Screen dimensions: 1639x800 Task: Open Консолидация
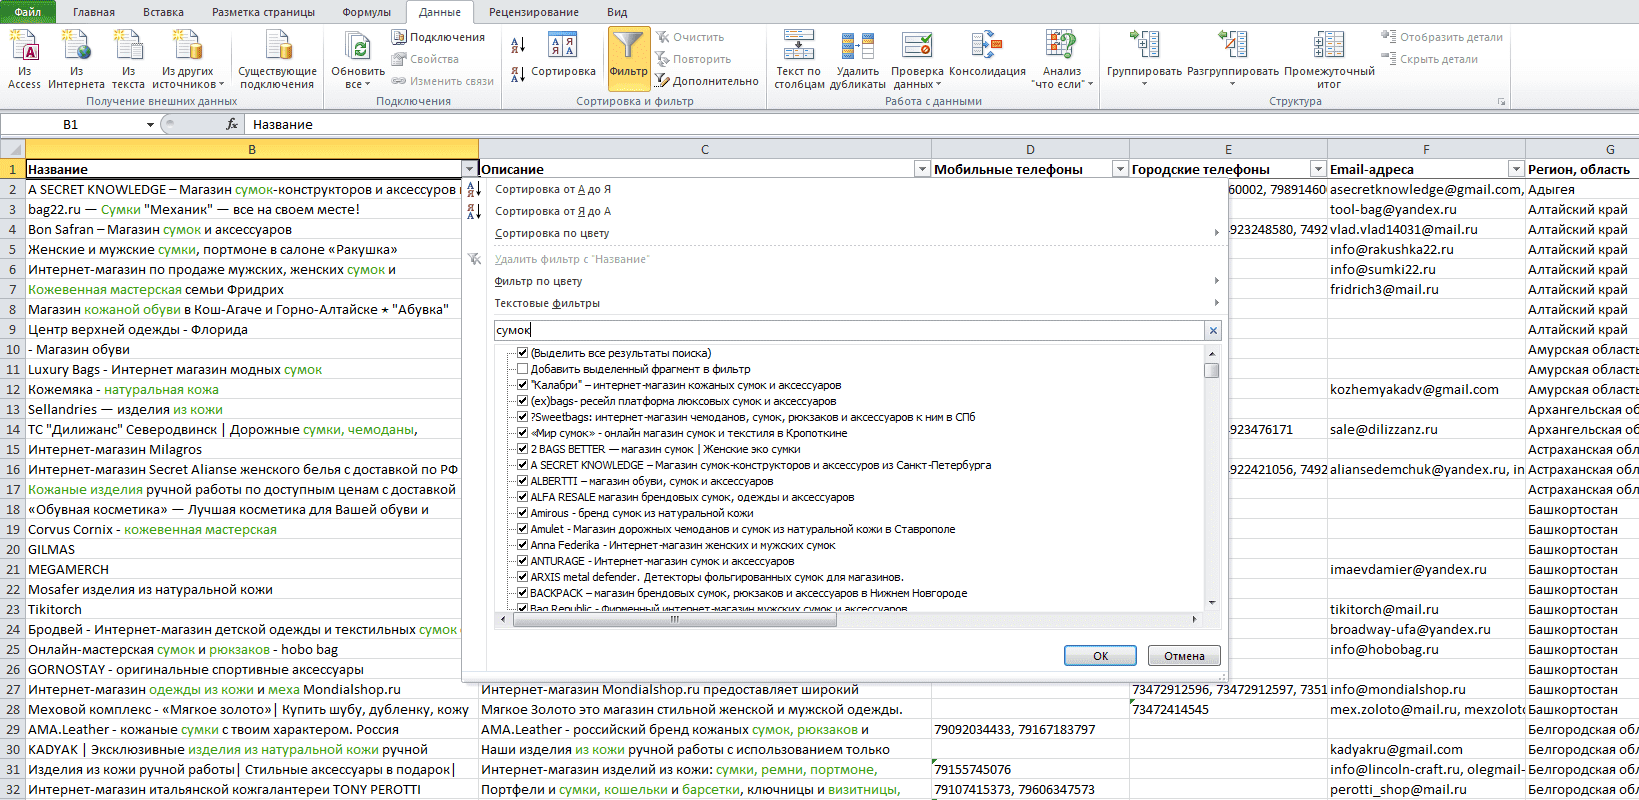pyautogui.click(x=987, y=55)
